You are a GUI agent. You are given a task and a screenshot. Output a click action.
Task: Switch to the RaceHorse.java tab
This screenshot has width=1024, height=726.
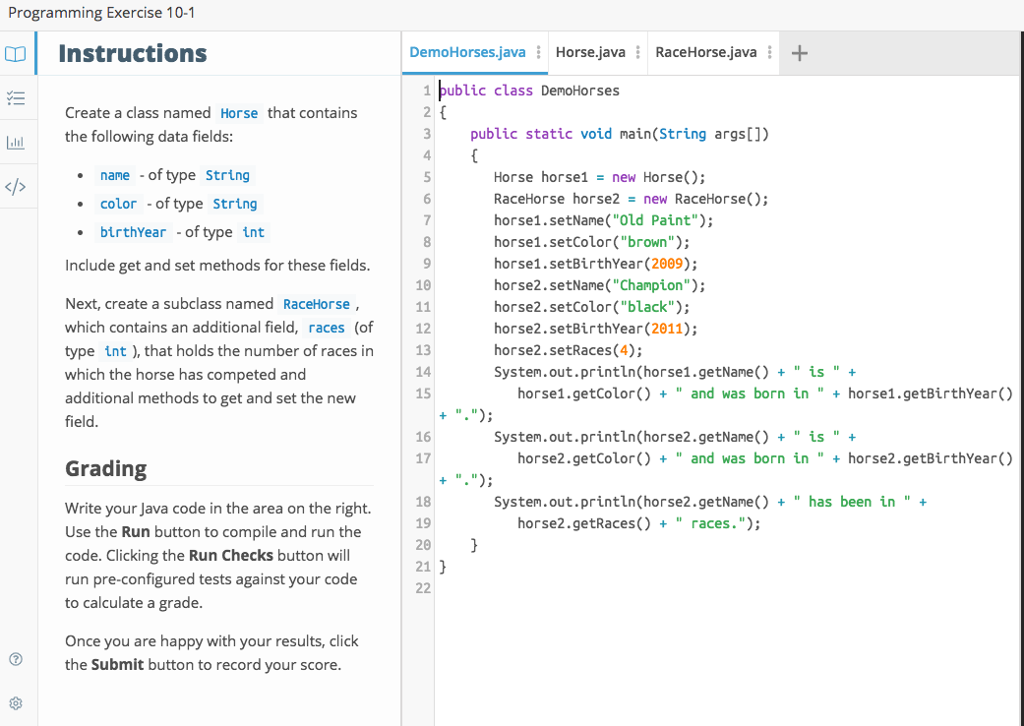pyautogui.click(x=706, y=52)
